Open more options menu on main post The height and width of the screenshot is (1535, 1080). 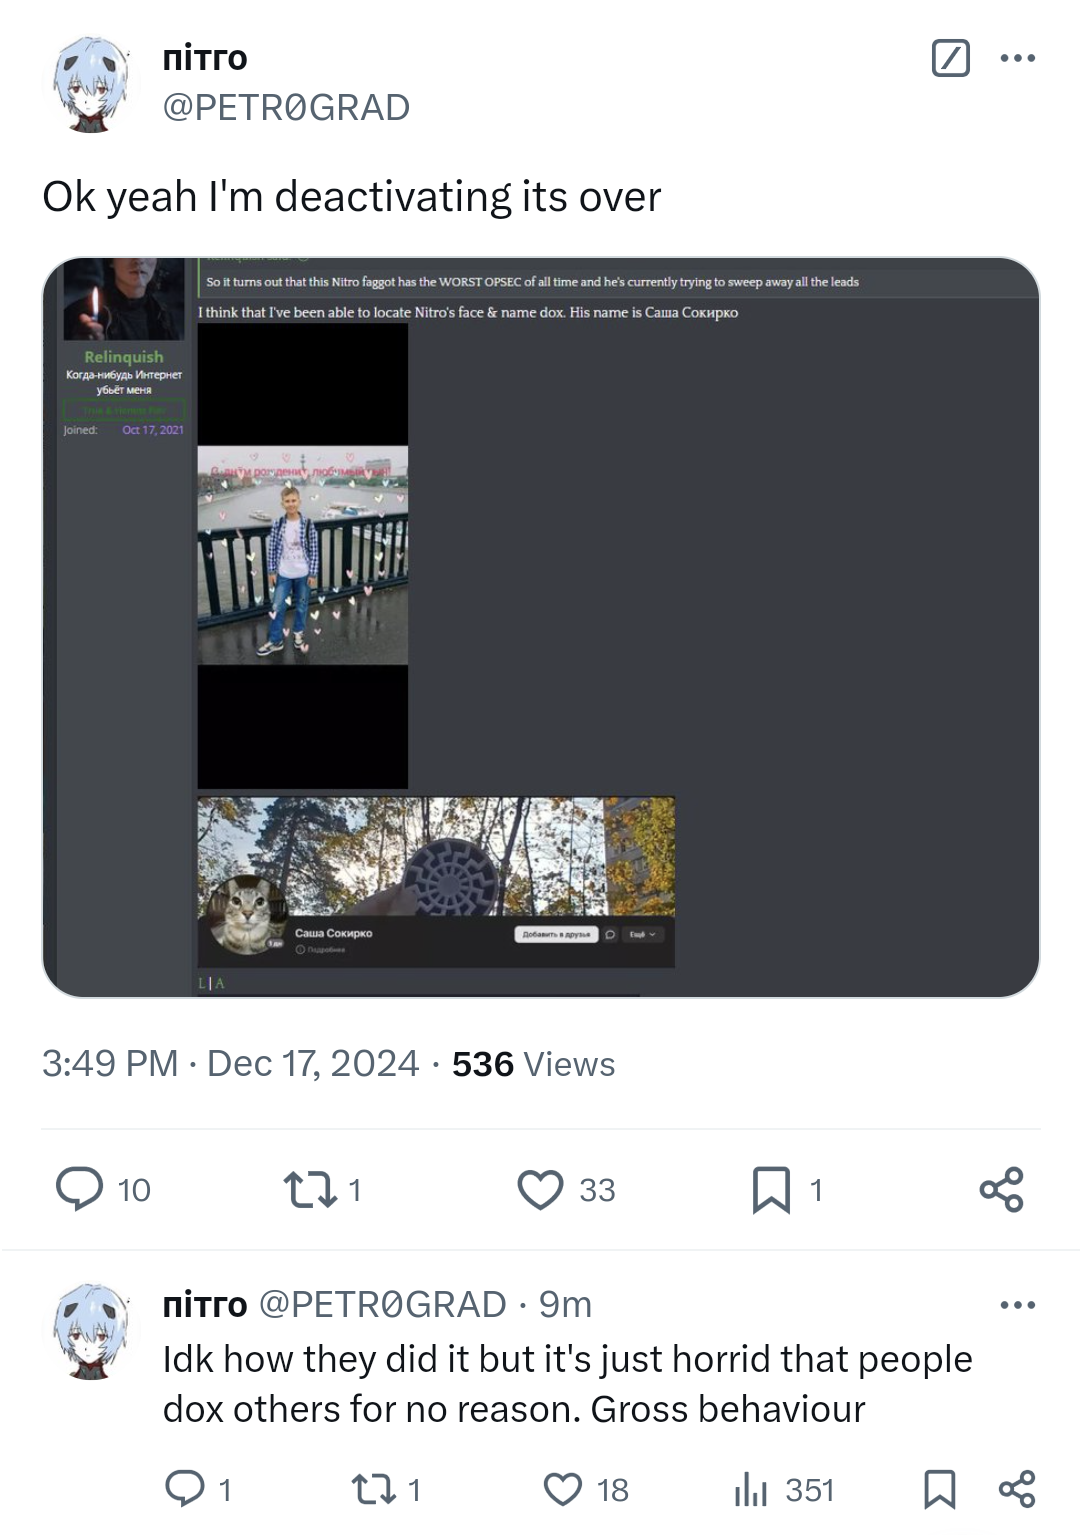coord(1017,58)
